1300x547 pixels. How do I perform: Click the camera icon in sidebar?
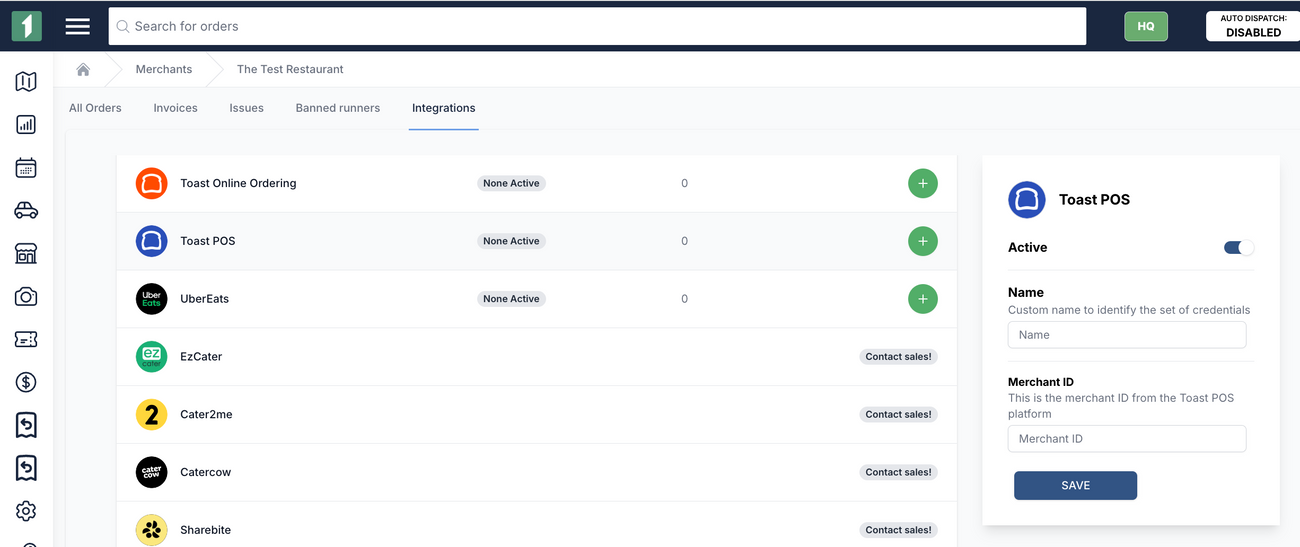(26, 297)
